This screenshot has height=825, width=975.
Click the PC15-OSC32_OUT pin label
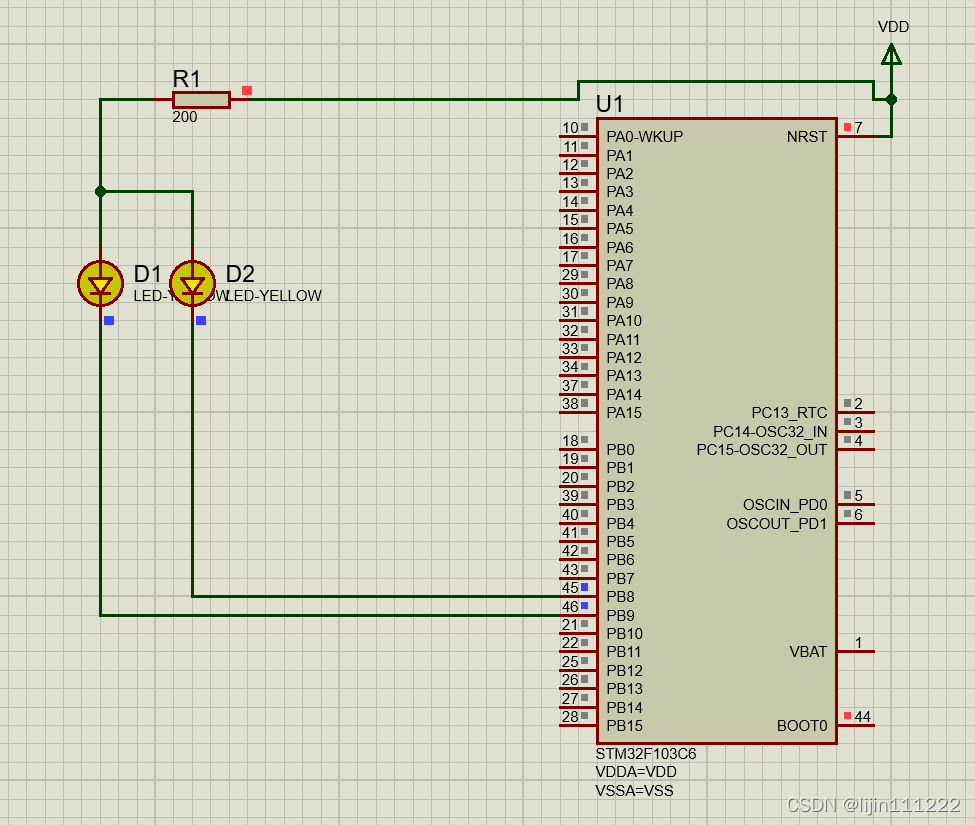[x=762, y=450]
